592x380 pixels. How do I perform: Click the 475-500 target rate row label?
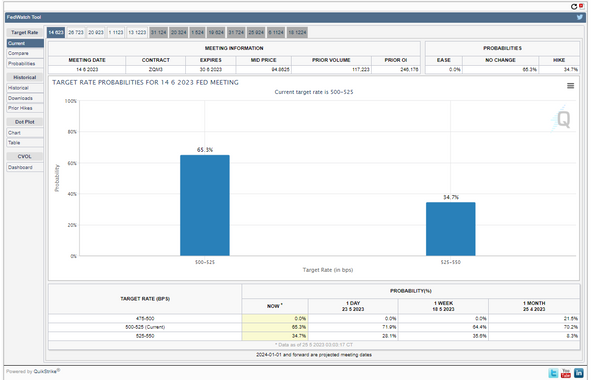coord(145,318)
